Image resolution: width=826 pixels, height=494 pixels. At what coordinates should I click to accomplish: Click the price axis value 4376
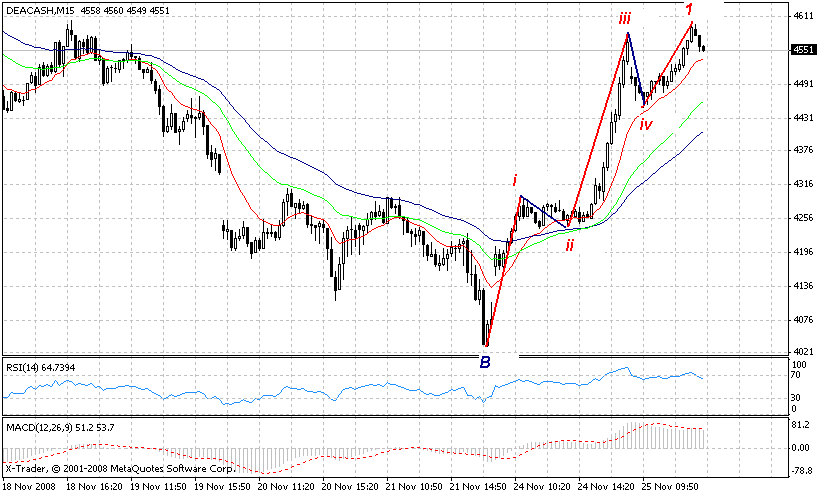tap(803, 150)
